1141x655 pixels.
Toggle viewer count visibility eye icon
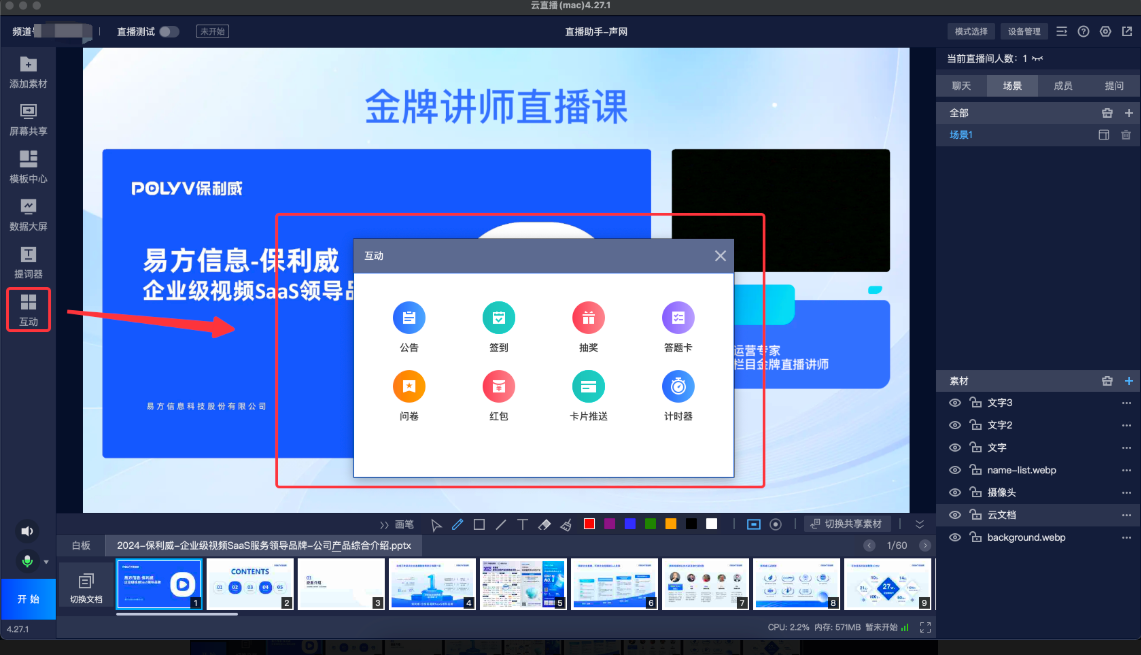(1038, 58)
